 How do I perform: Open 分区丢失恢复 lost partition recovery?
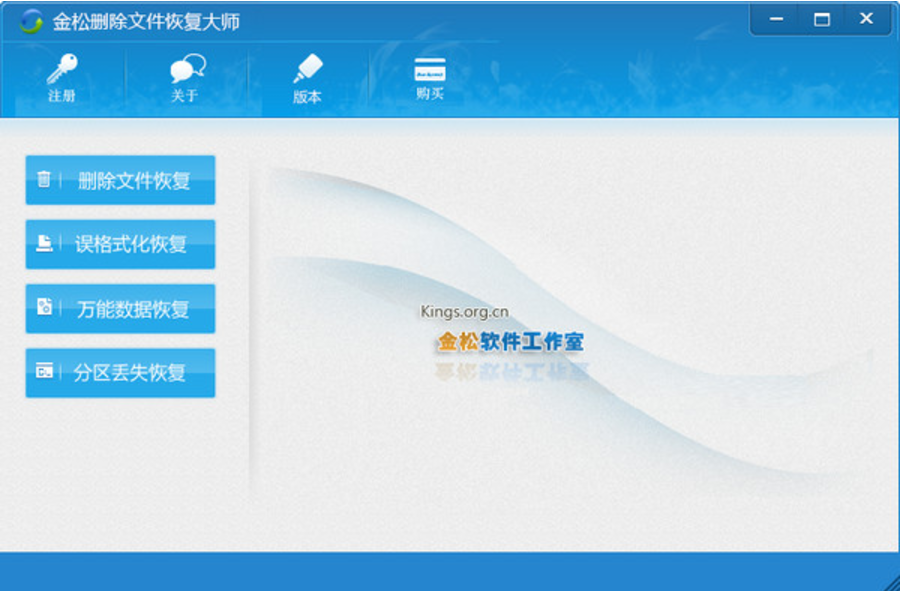click(120, 372)
